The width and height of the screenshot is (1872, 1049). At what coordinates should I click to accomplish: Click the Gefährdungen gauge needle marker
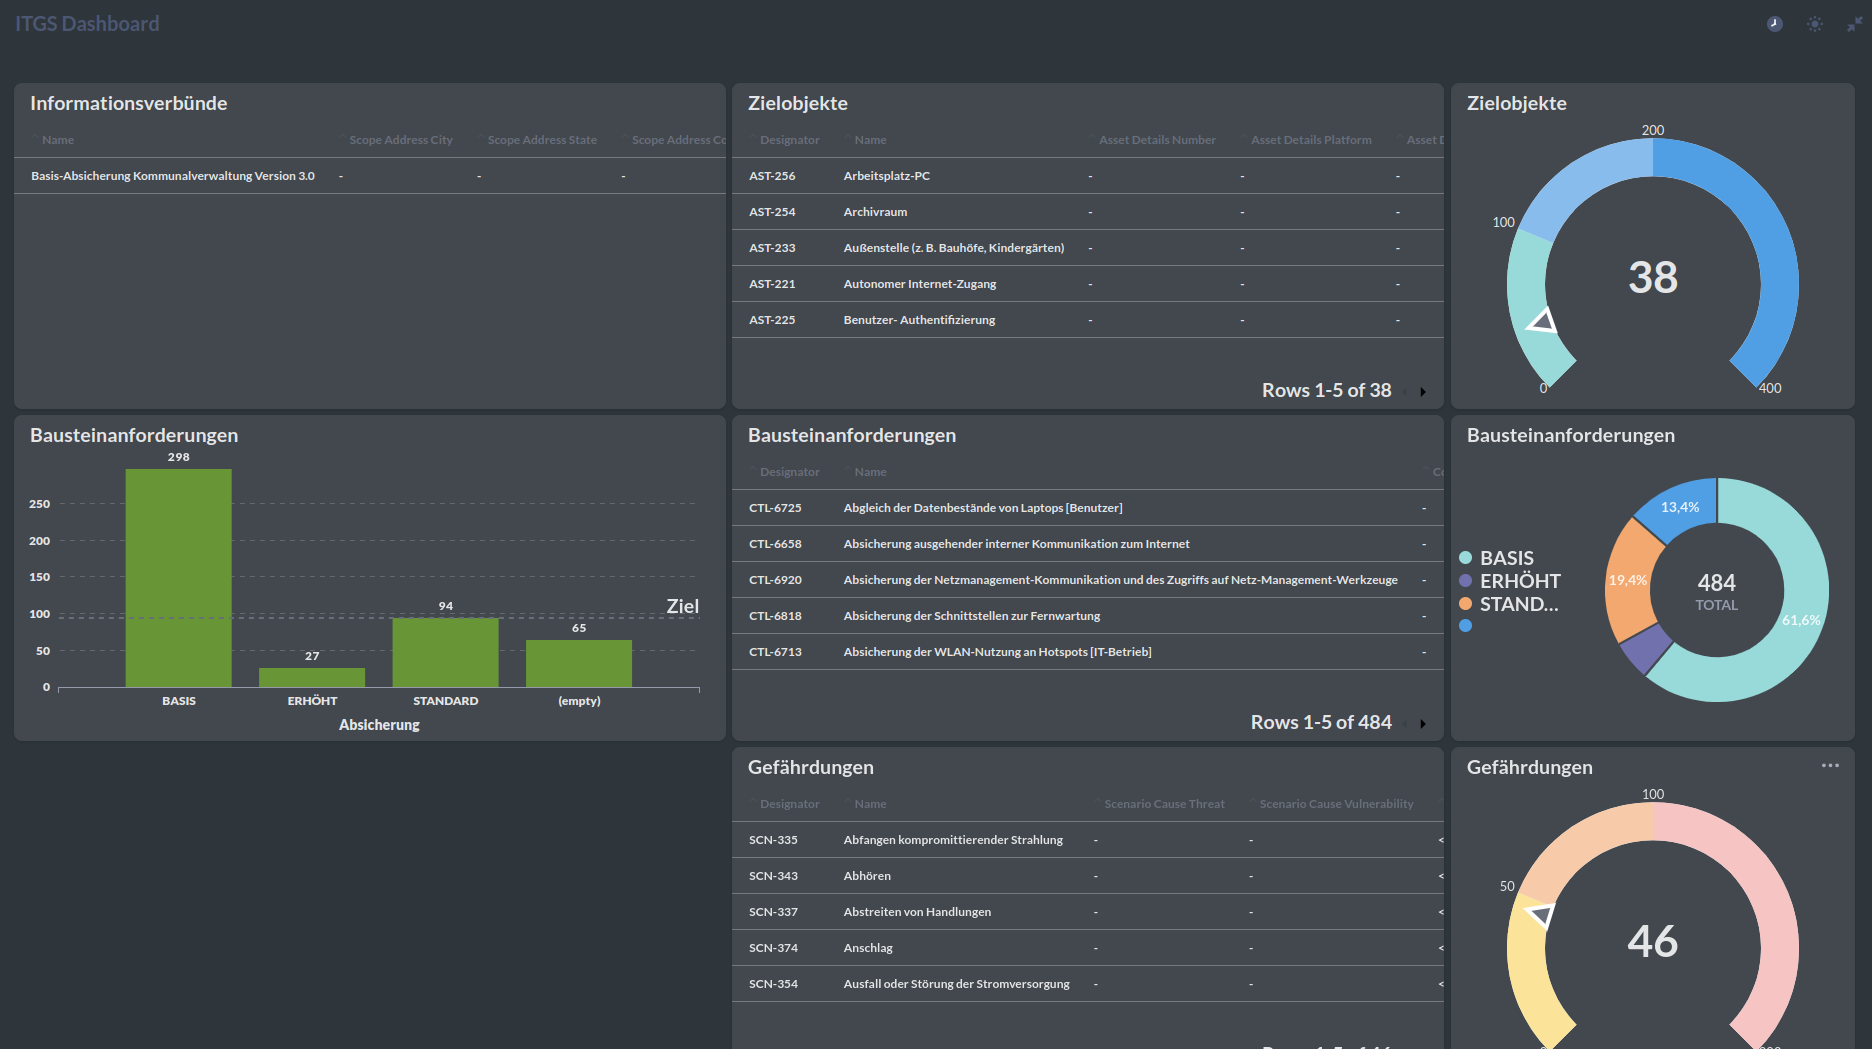tap(1540, 914)
